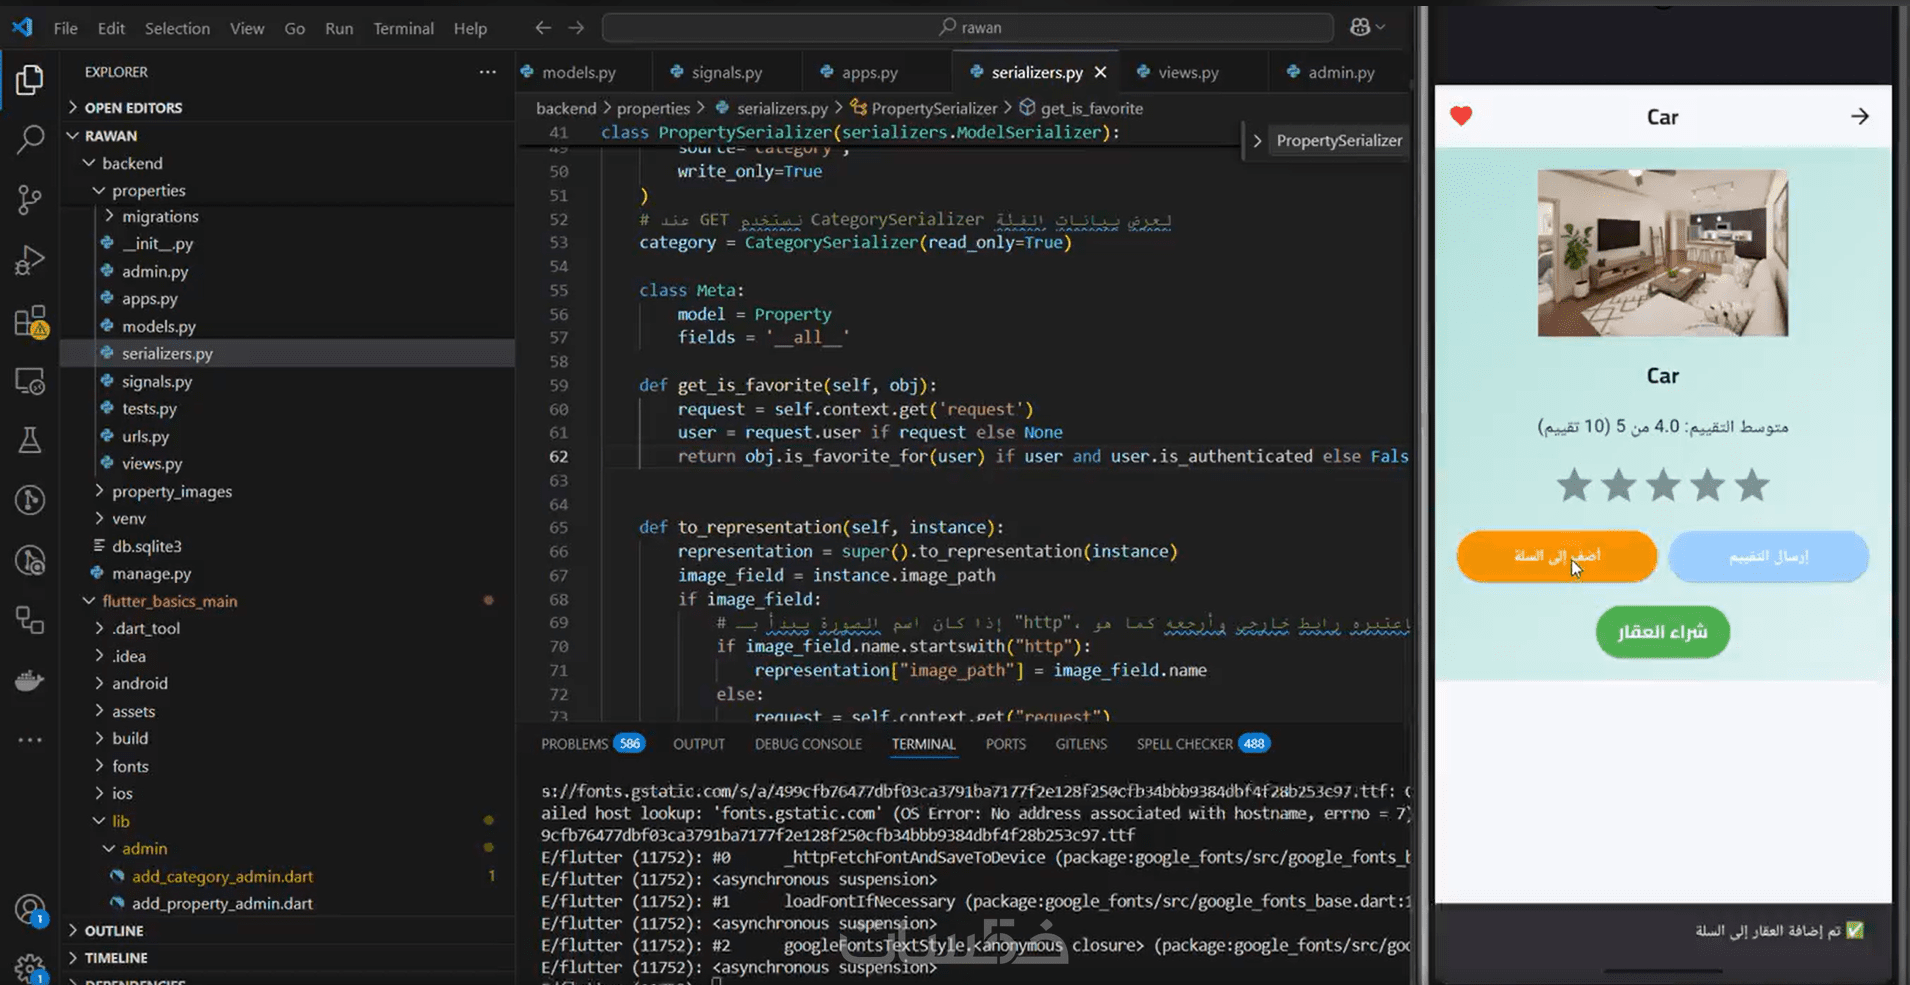Select the fifth rating star
The image size is (1910, 985).
tap(1751, 486)
